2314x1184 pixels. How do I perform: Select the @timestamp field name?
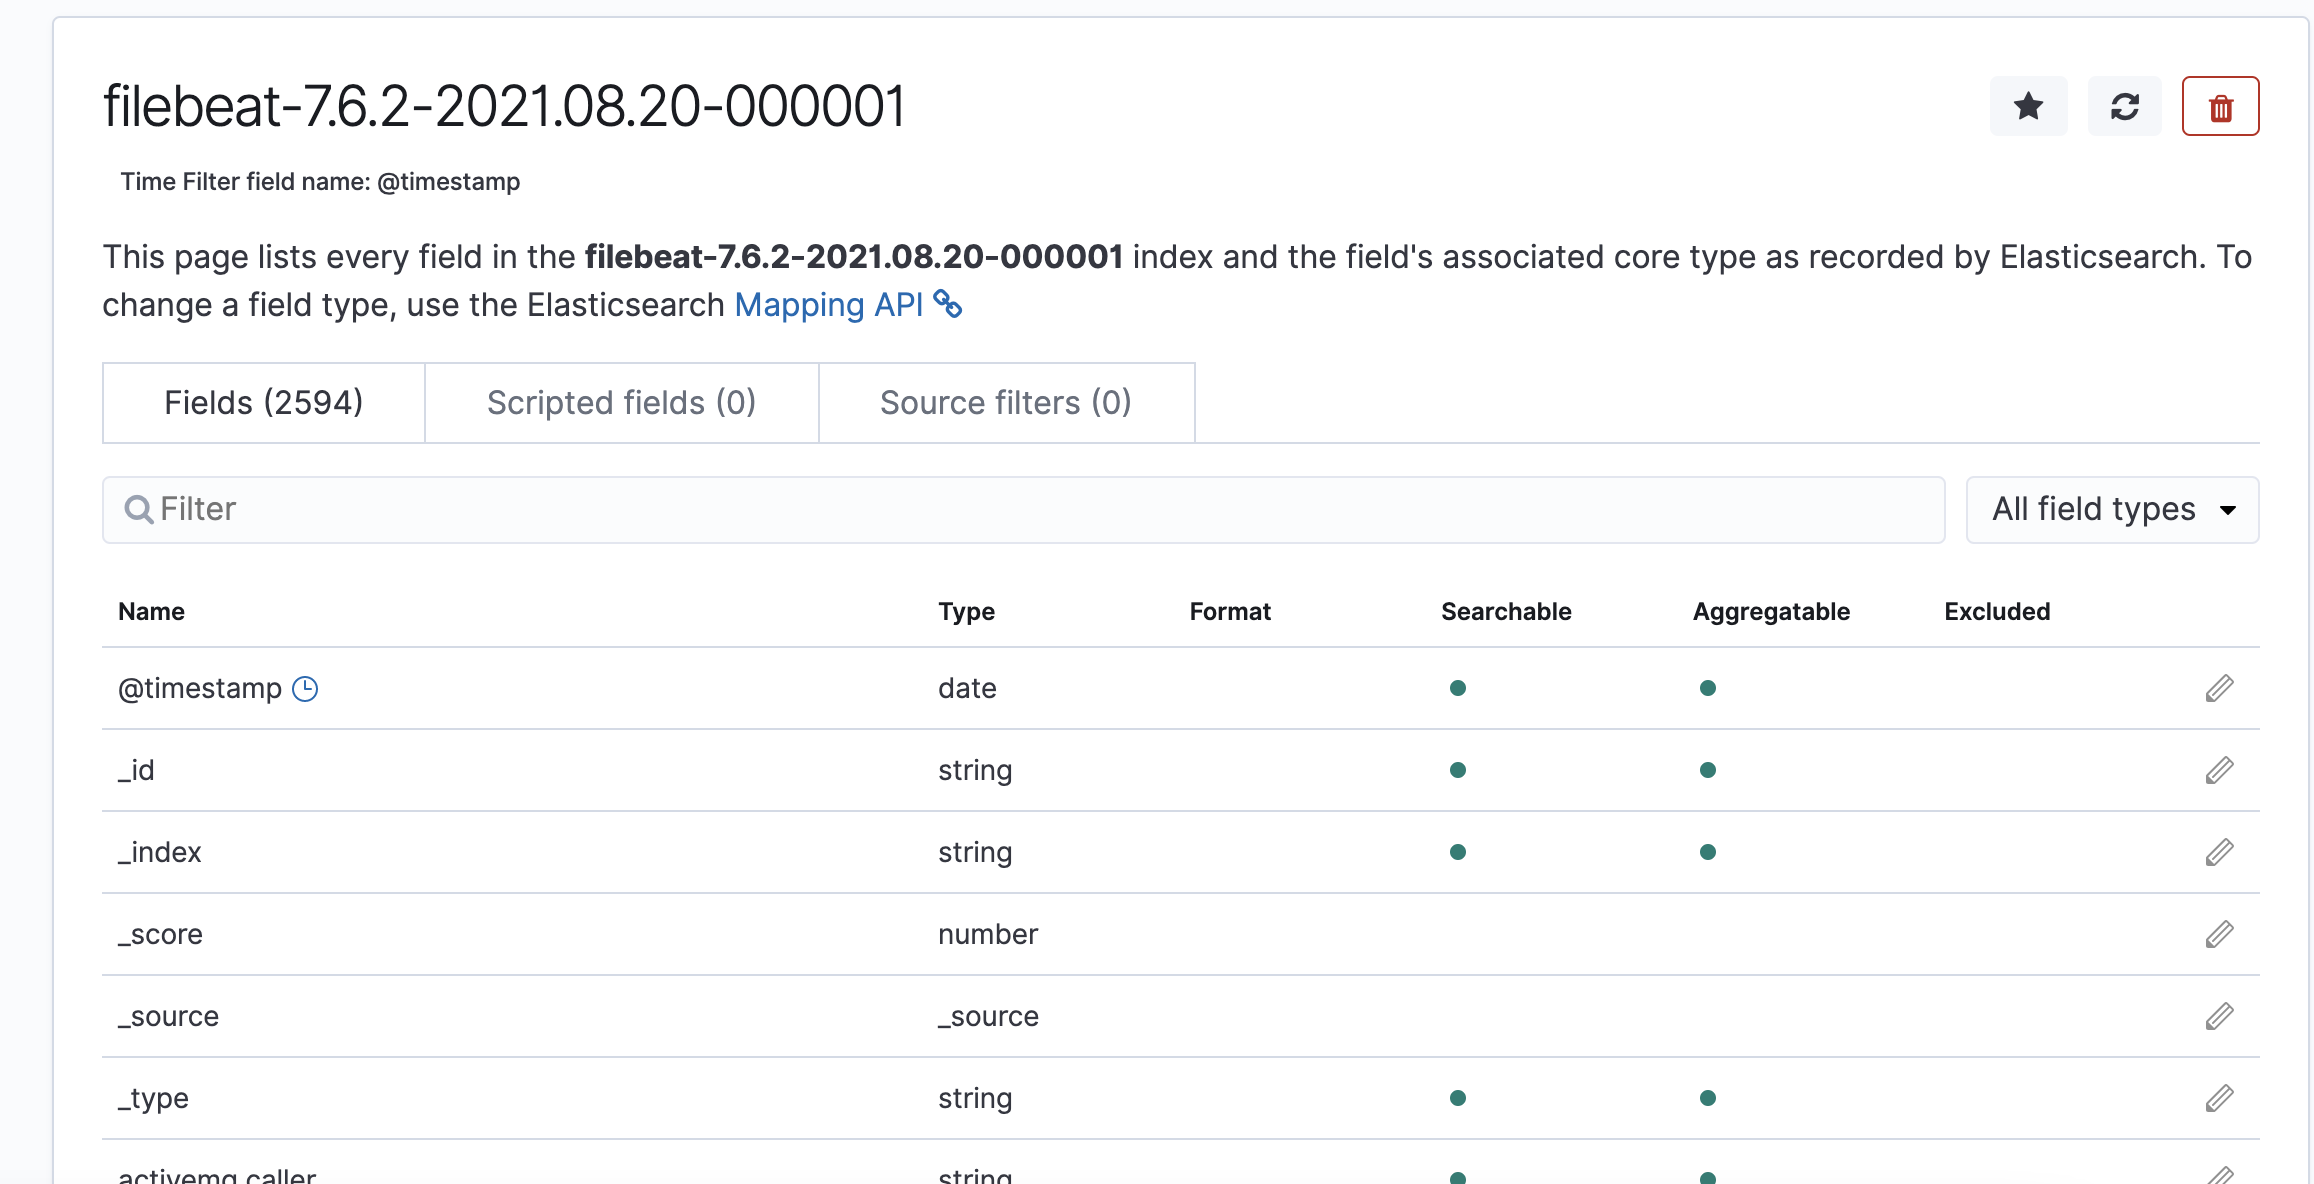tap(200, 688)
